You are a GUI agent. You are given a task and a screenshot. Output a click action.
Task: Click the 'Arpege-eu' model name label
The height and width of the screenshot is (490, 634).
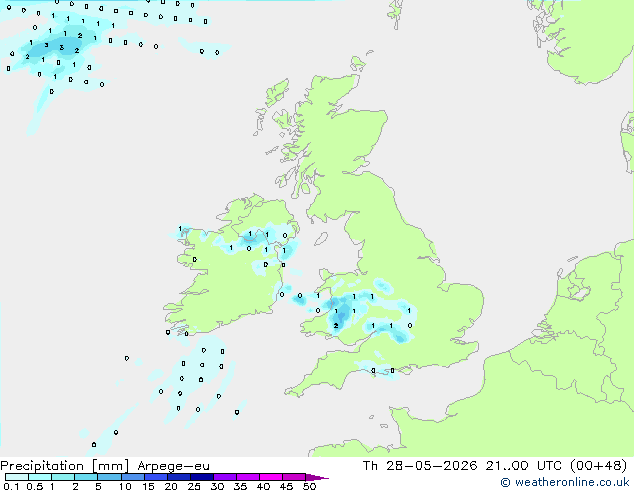pos(173,466)
